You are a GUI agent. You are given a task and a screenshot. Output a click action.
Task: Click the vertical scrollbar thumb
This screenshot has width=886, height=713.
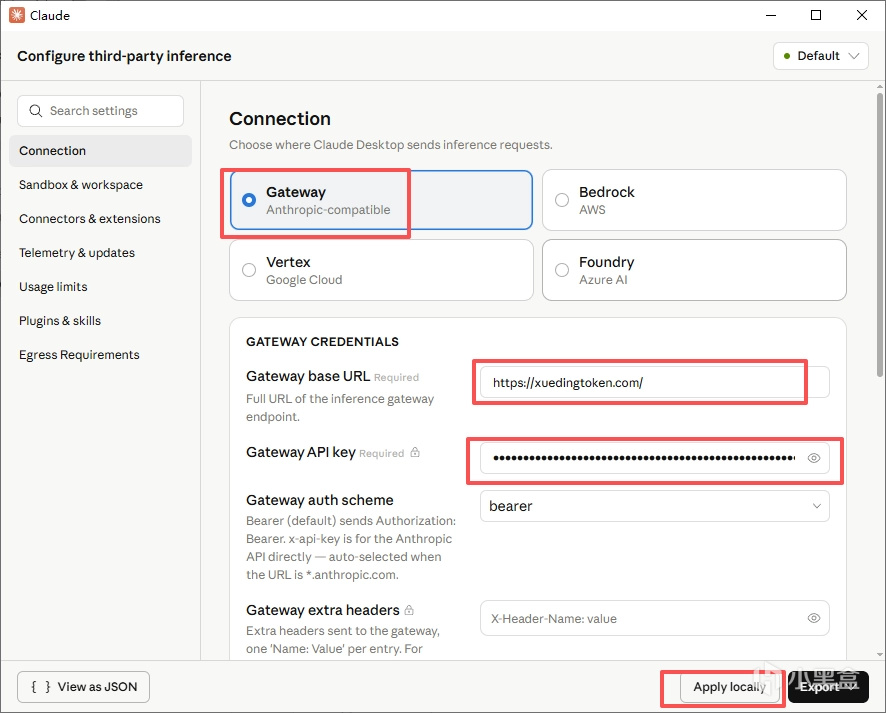click(880, 234)
